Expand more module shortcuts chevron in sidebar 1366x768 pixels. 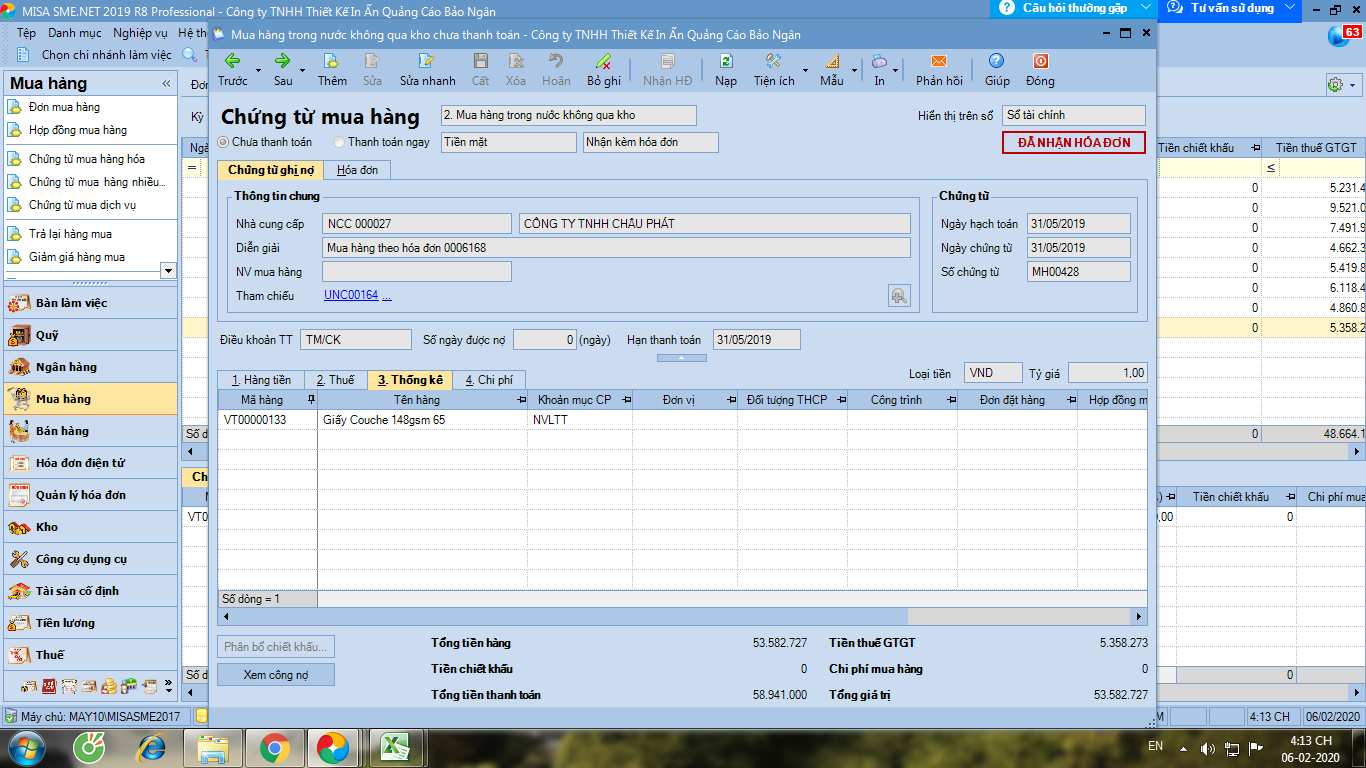[x=168, y=687]
